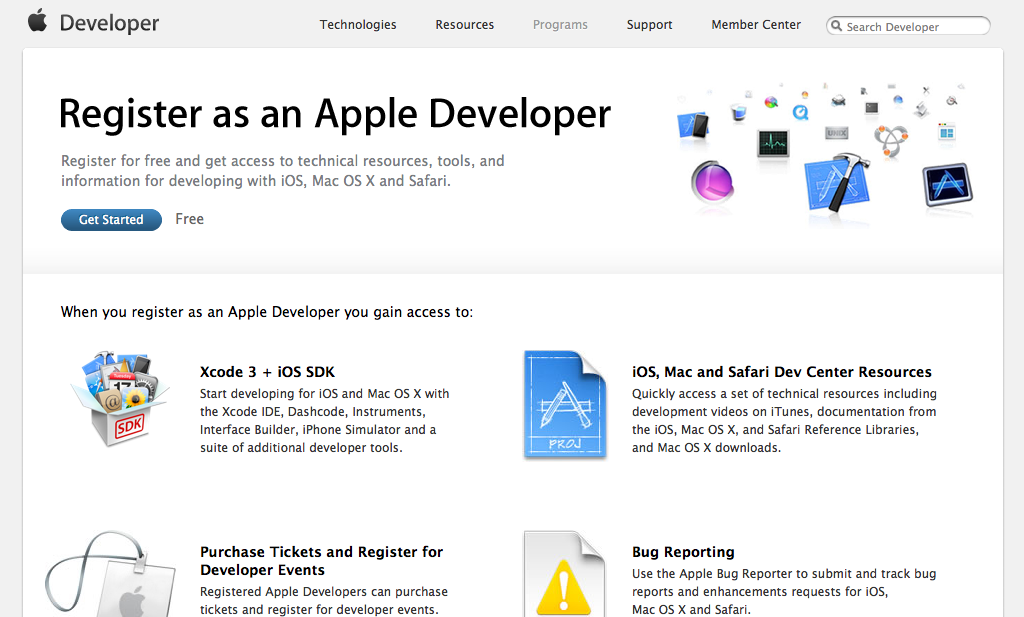Click the Xcode SDK box icon

pyautogui.click(x=120, y=398)
